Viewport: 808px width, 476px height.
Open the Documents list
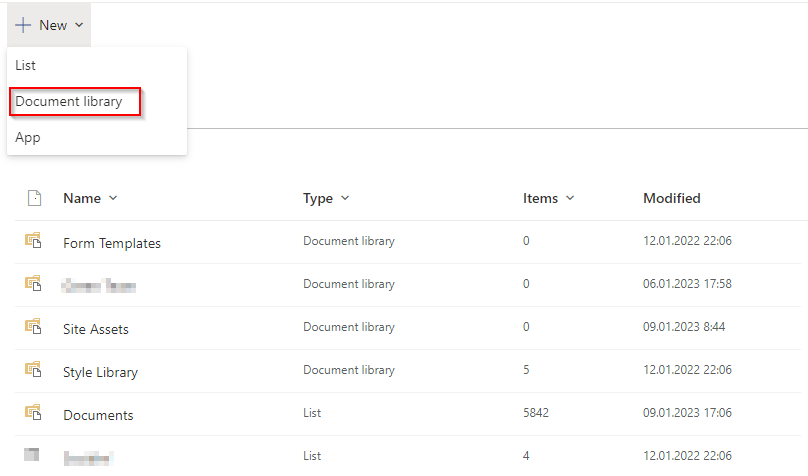[x=98, y=415]
